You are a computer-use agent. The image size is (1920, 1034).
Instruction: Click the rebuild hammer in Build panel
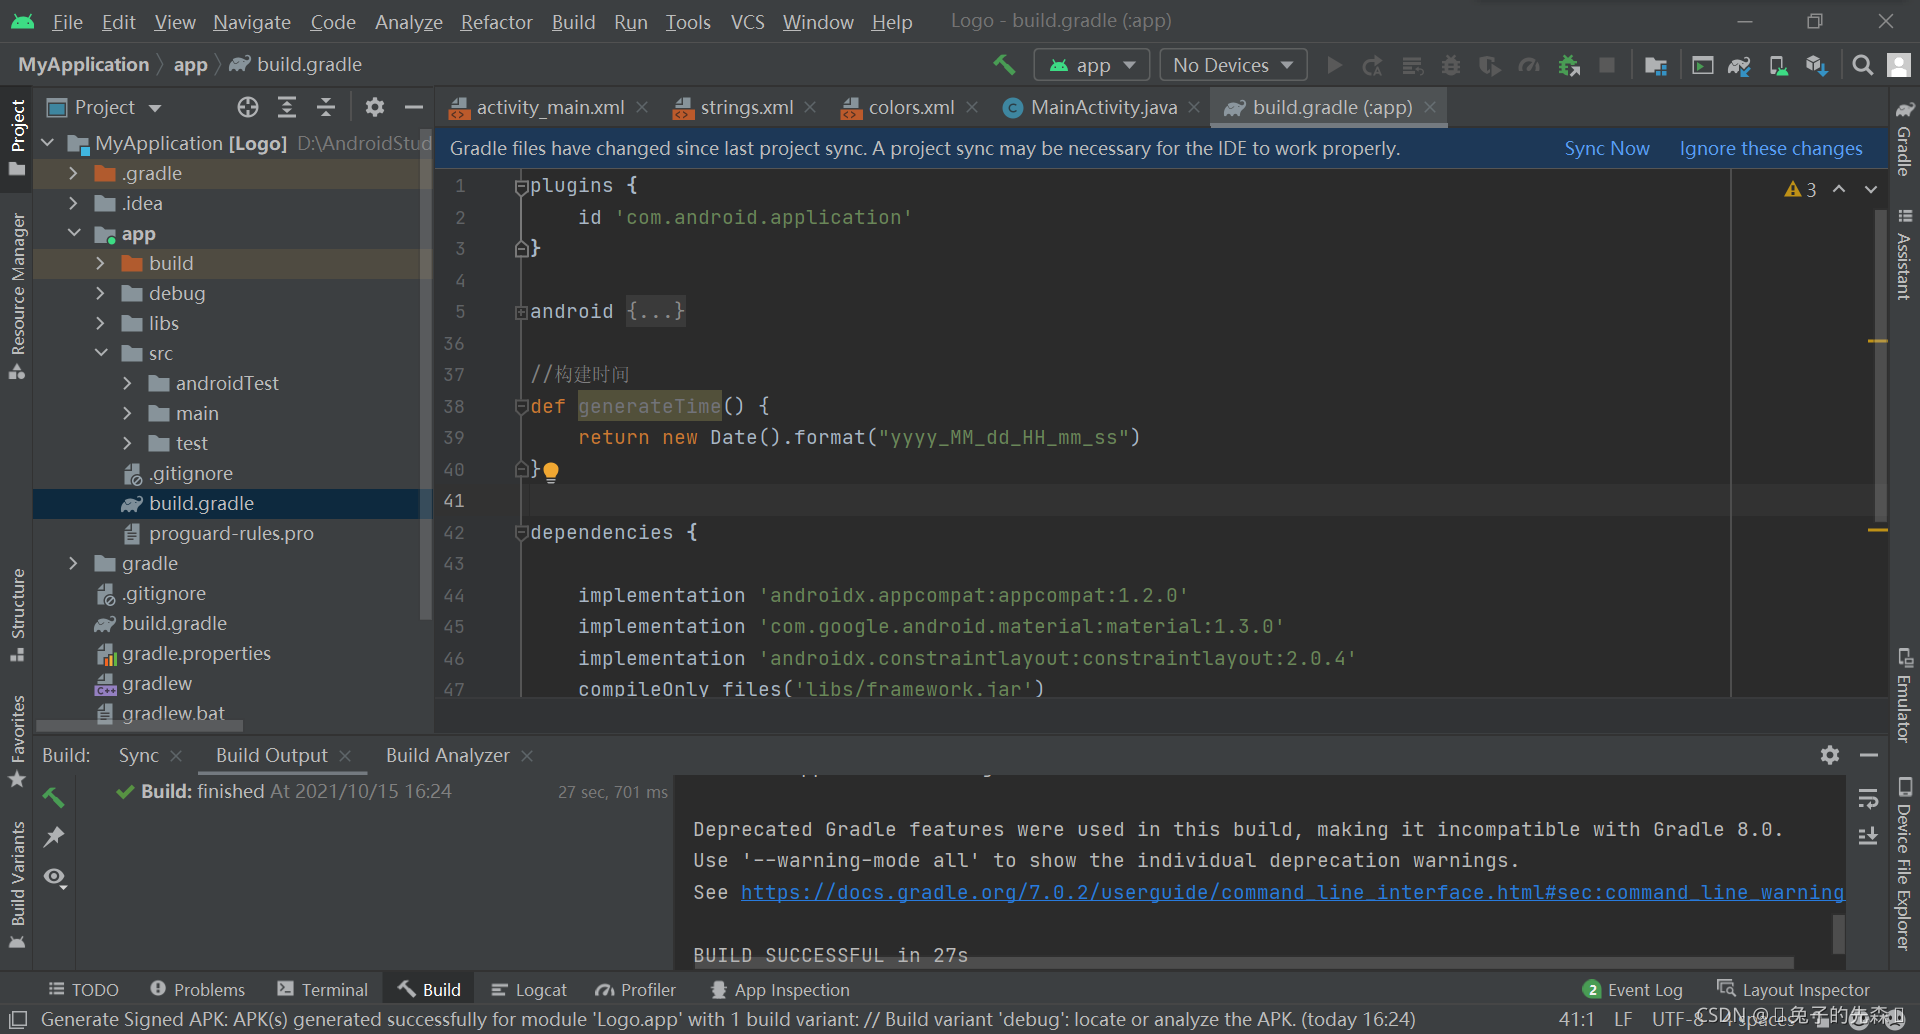click(53, 797)
